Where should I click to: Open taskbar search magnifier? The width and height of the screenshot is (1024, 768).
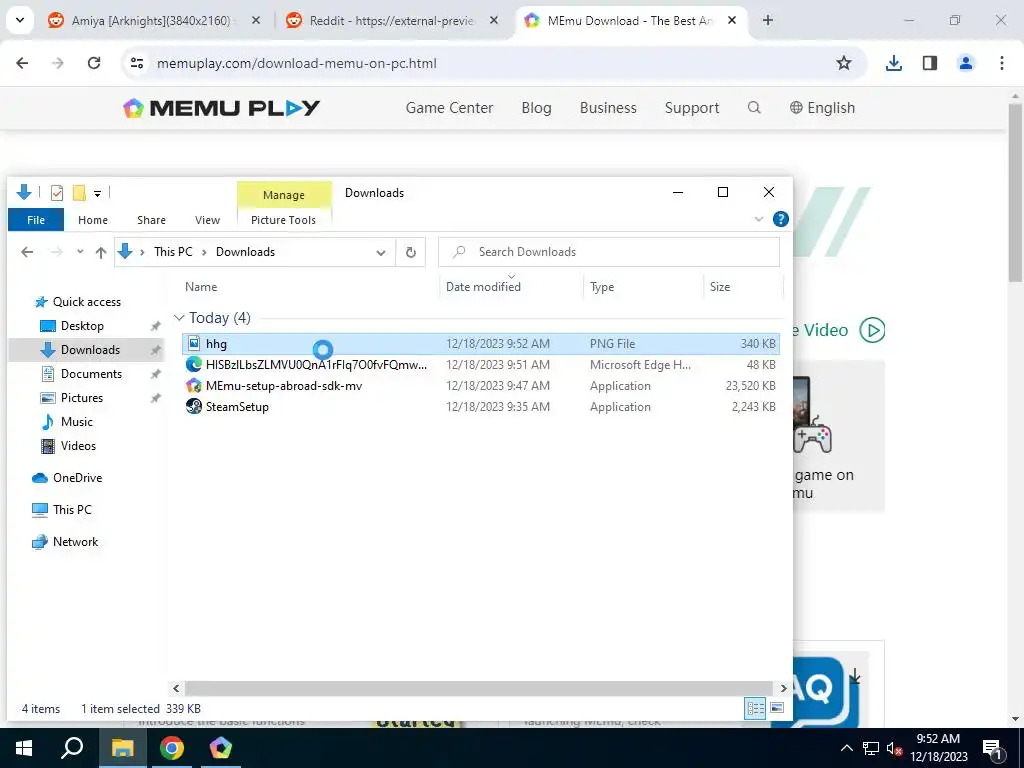tap(72, 748)
